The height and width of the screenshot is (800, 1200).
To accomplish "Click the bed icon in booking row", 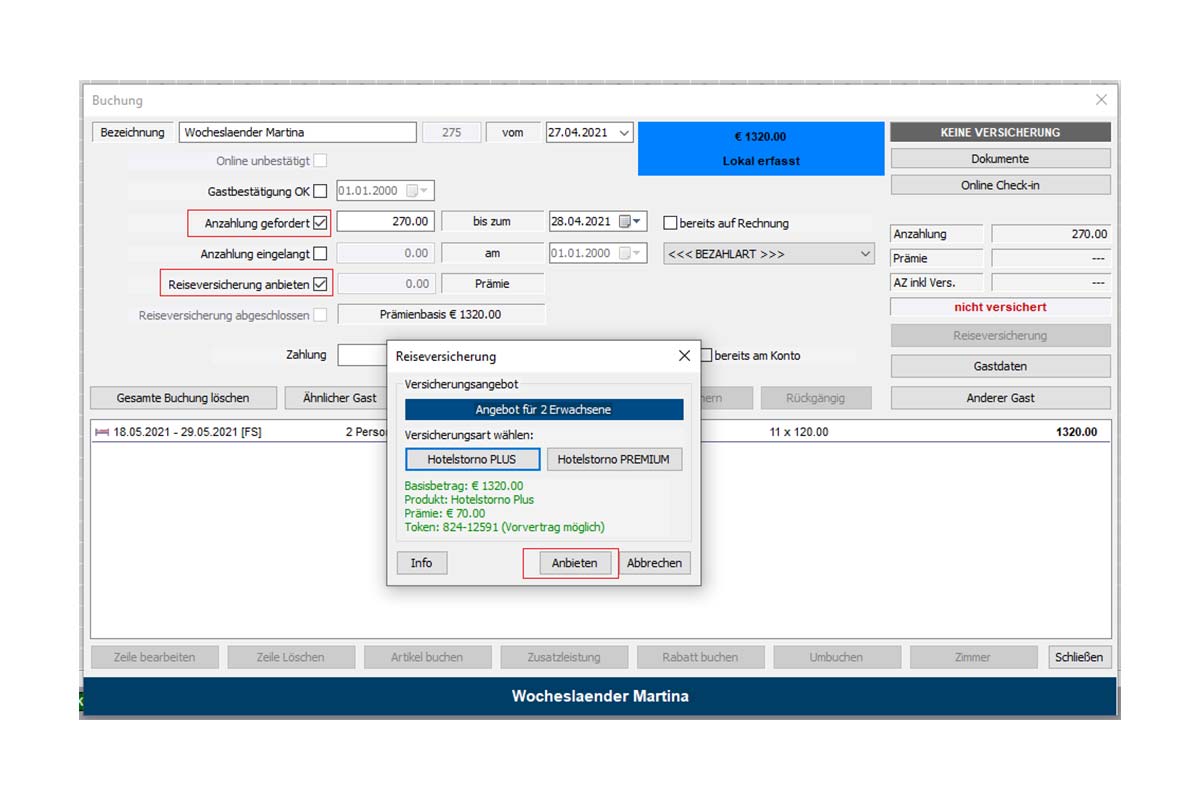I will point(101,432).
